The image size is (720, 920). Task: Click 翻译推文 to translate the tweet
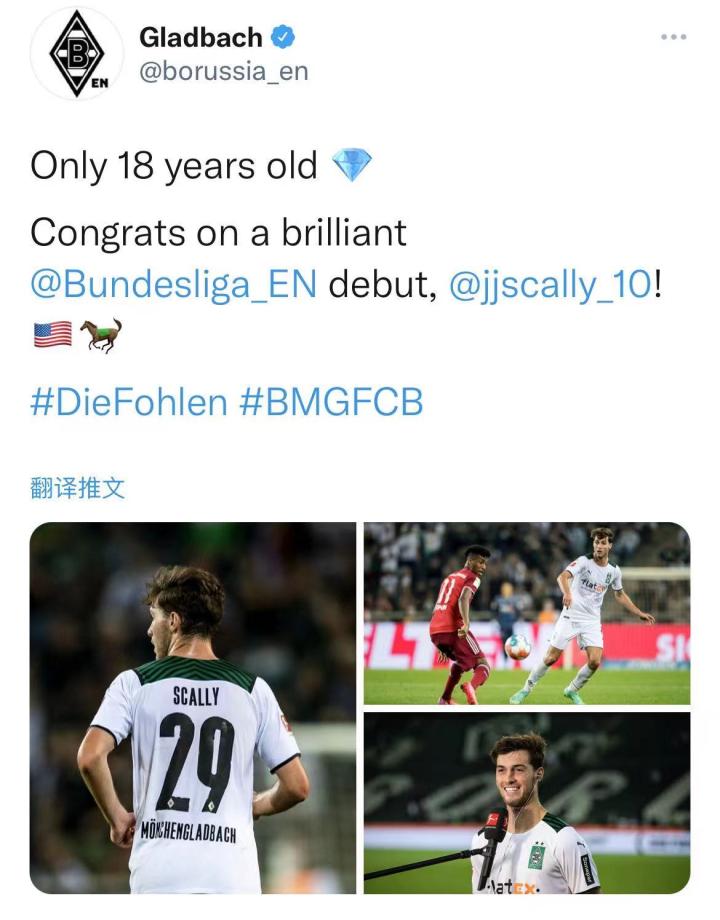click(78, 488)
